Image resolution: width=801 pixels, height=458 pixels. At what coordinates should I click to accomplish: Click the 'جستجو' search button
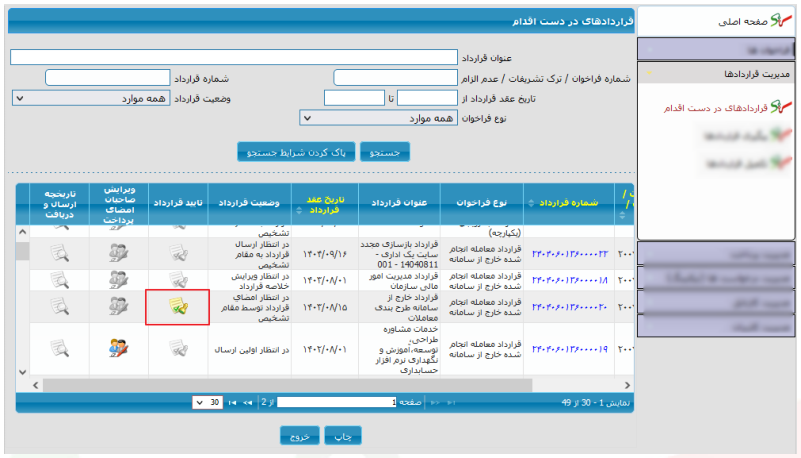point(385,152)
